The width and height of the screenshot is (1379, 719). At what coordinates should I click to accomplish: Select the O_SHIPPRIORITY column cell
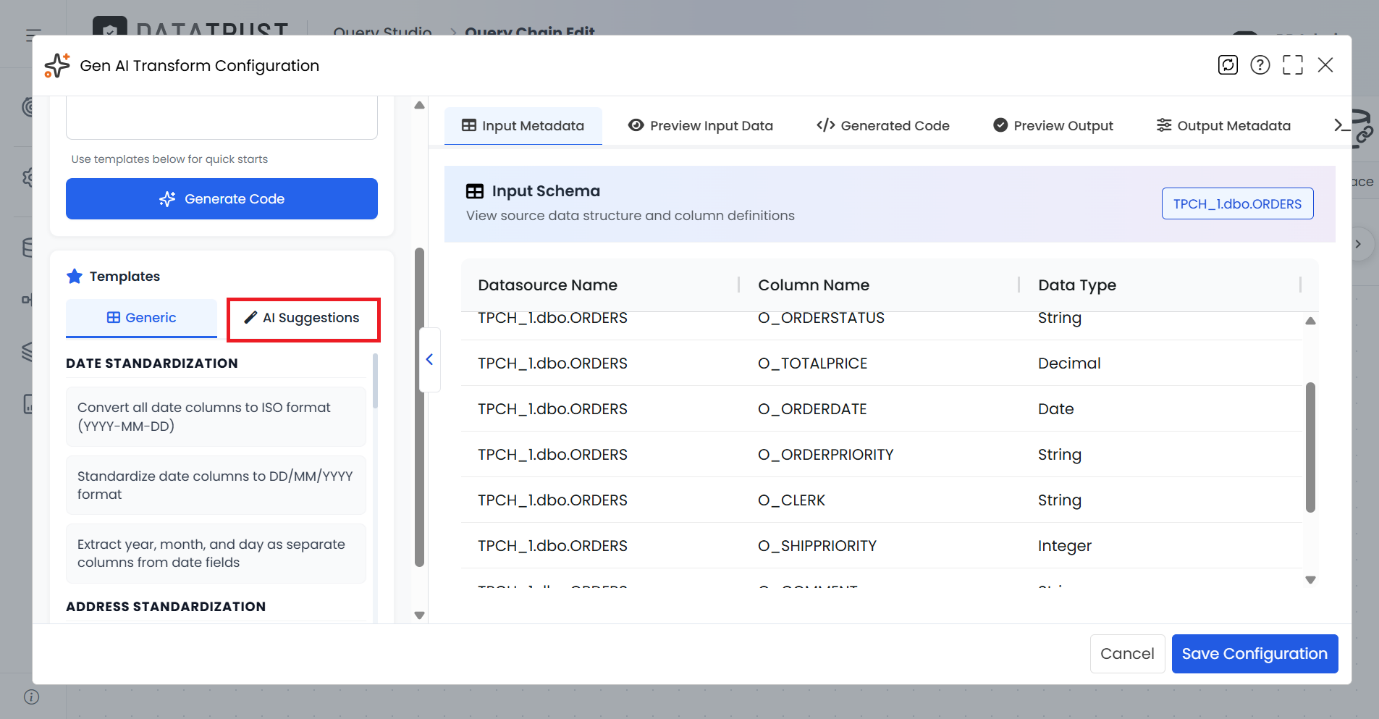tap(817, 546)
